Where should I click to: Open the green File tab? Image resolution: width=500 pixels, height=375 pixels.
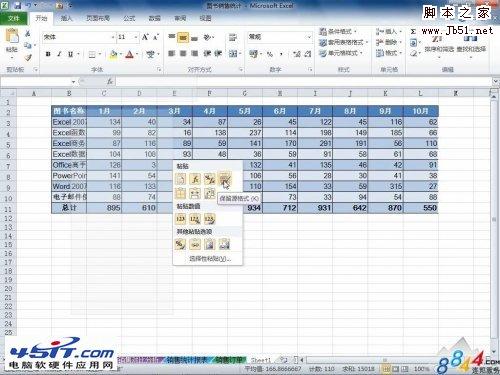coord(13,18)
